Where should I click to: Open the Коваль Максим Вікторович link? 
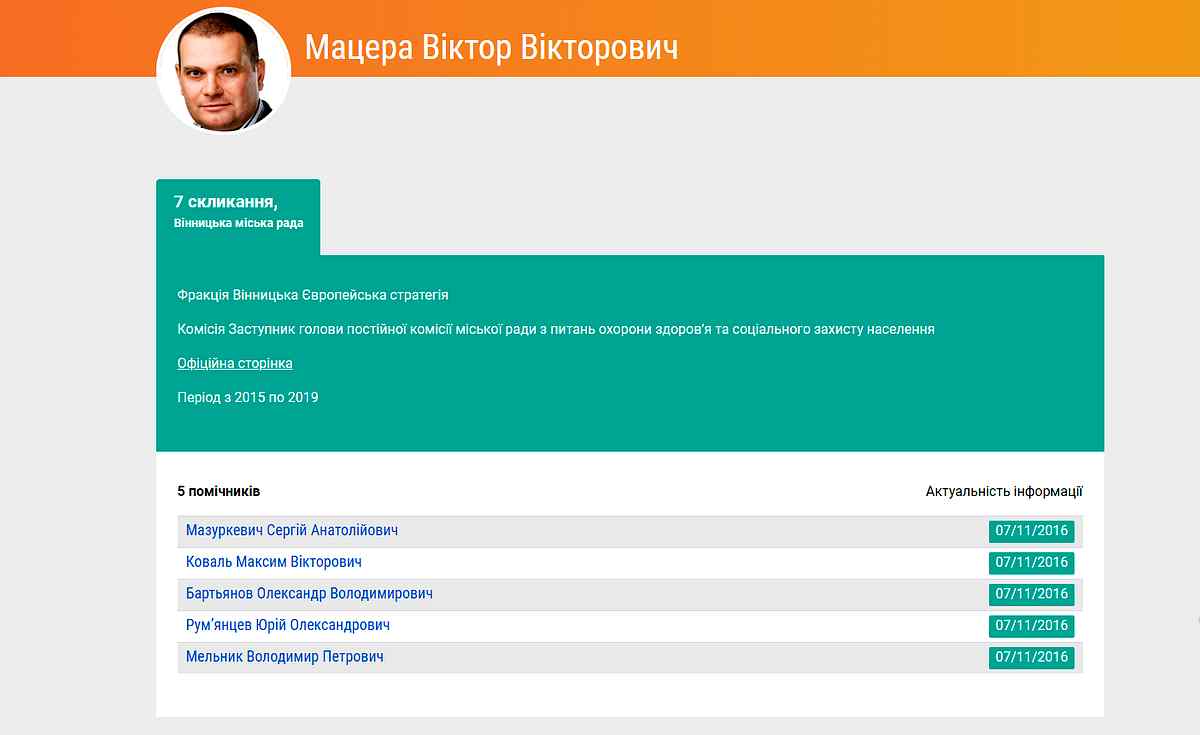(274, 562)
